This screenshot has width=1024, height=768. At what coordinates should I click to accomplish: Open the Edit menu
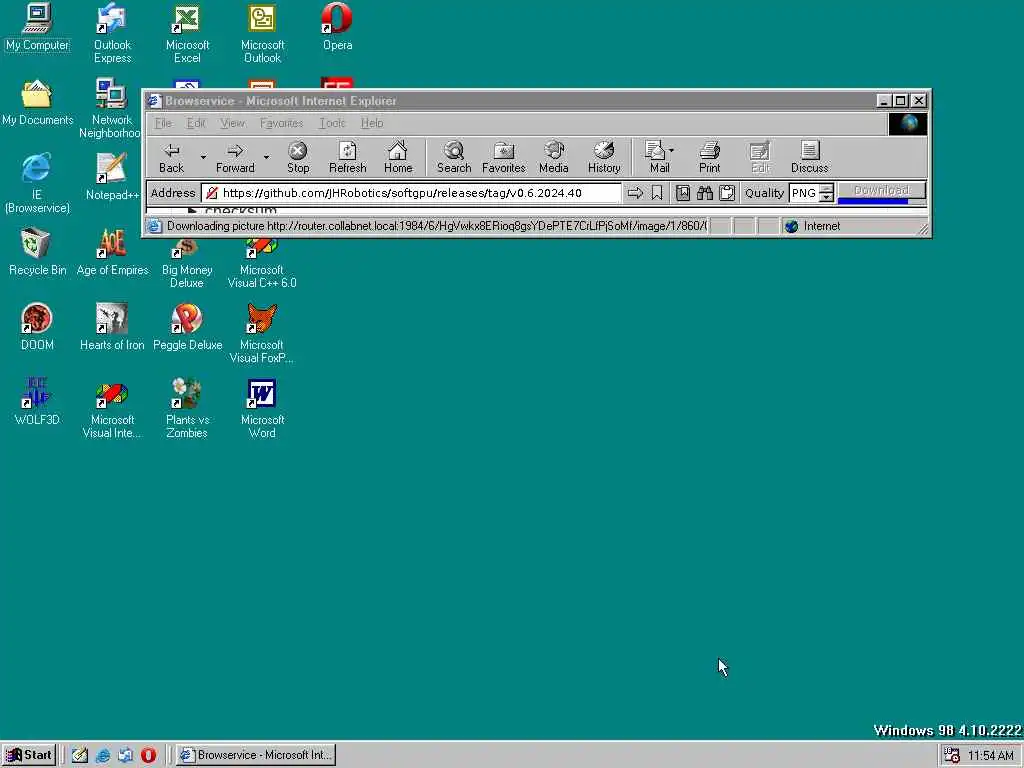pyautogui.click(x=196, y=123)
